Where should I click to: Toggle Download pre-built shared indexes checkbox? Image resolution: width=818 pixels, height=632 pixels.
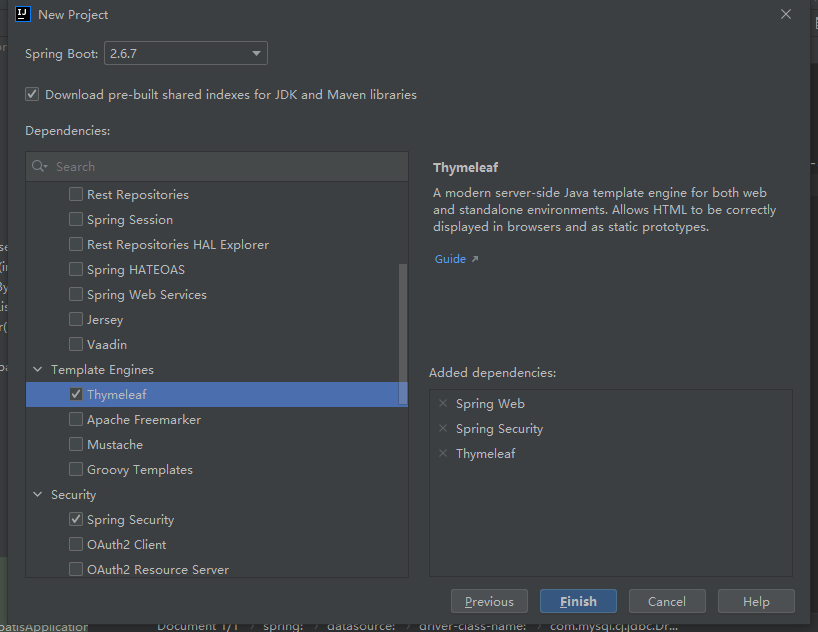pyautogui.click(x=32, y=94)
